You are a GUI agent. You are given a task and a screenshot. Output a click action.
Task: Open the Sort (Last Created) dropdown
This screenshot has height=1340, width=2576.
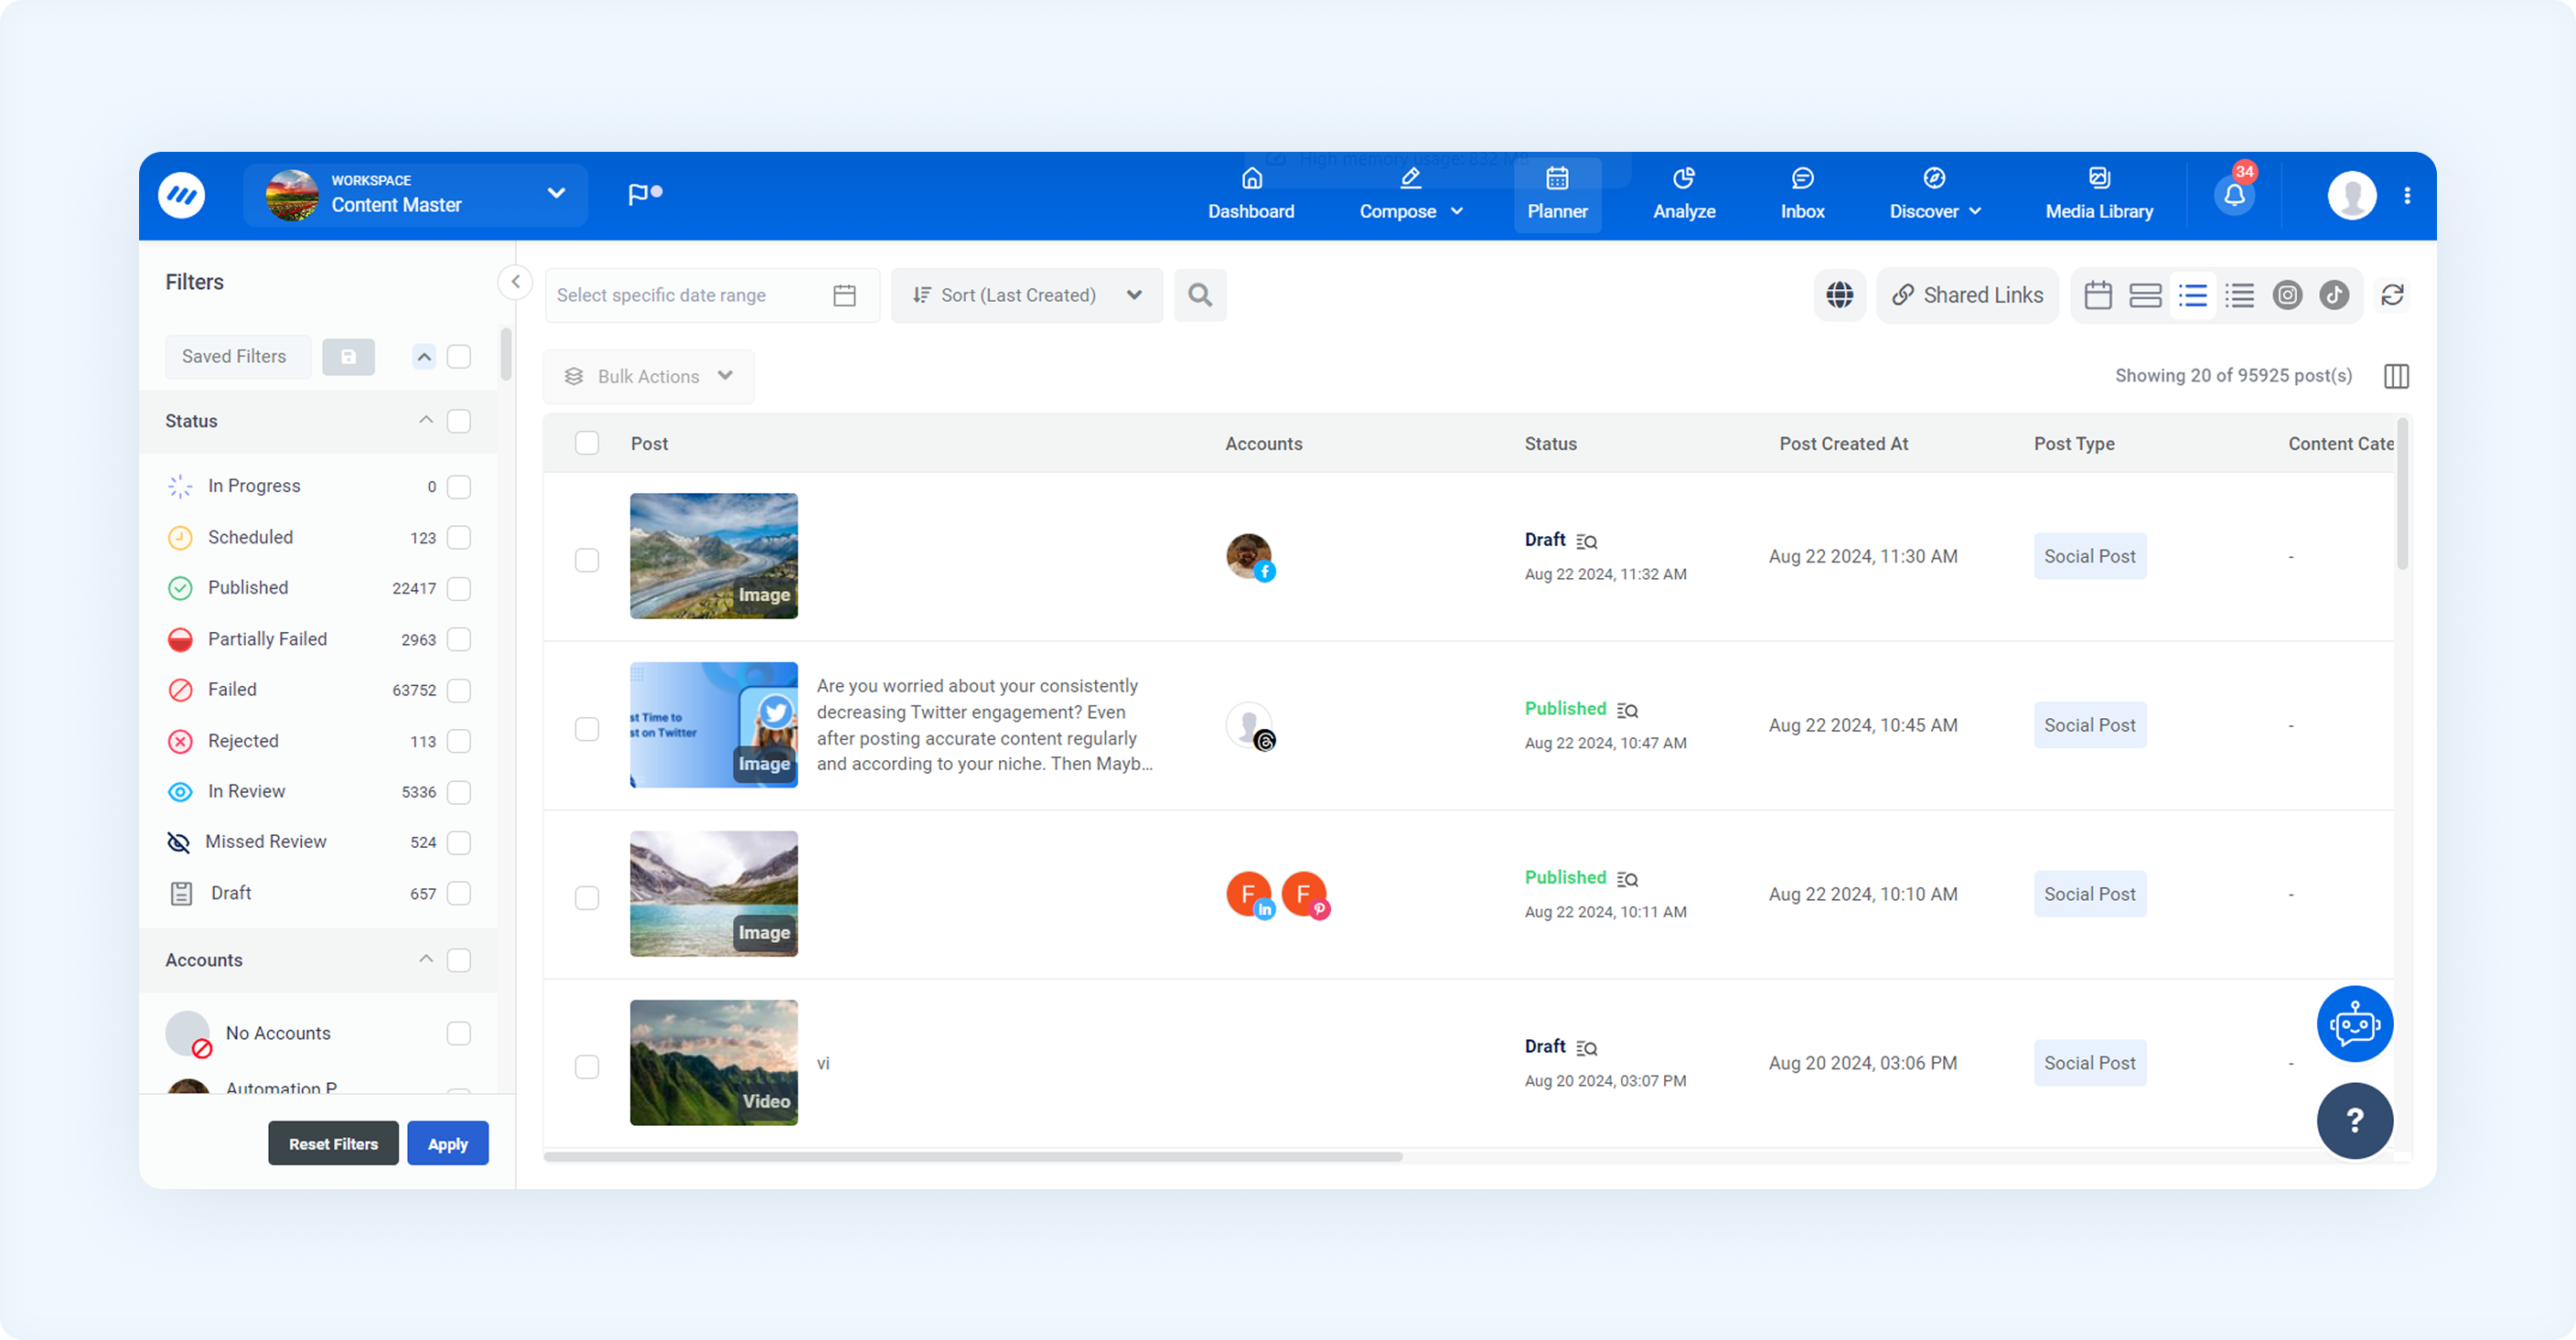(1026, 295)
